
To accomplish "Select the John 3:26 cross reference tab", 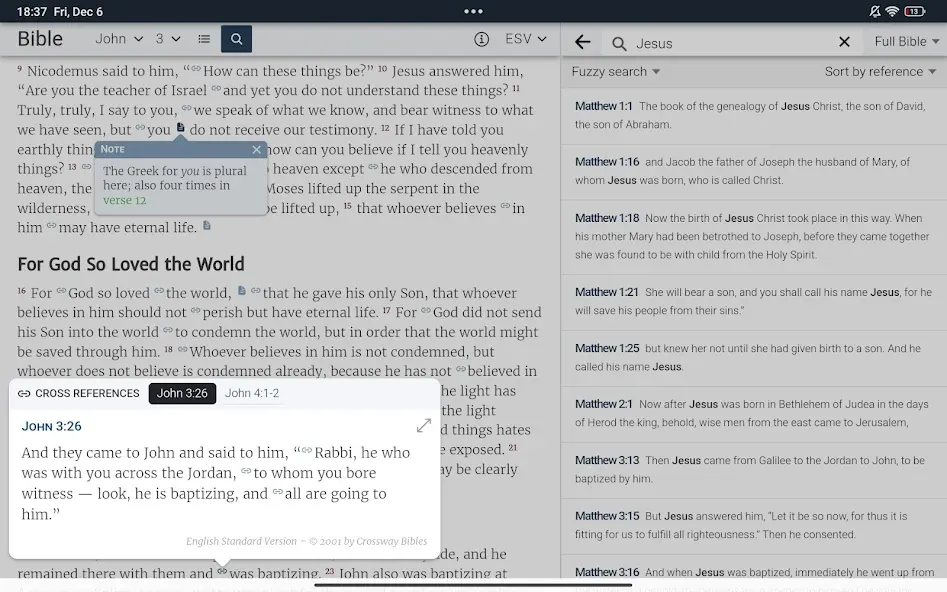I will [x=182, y=393].
